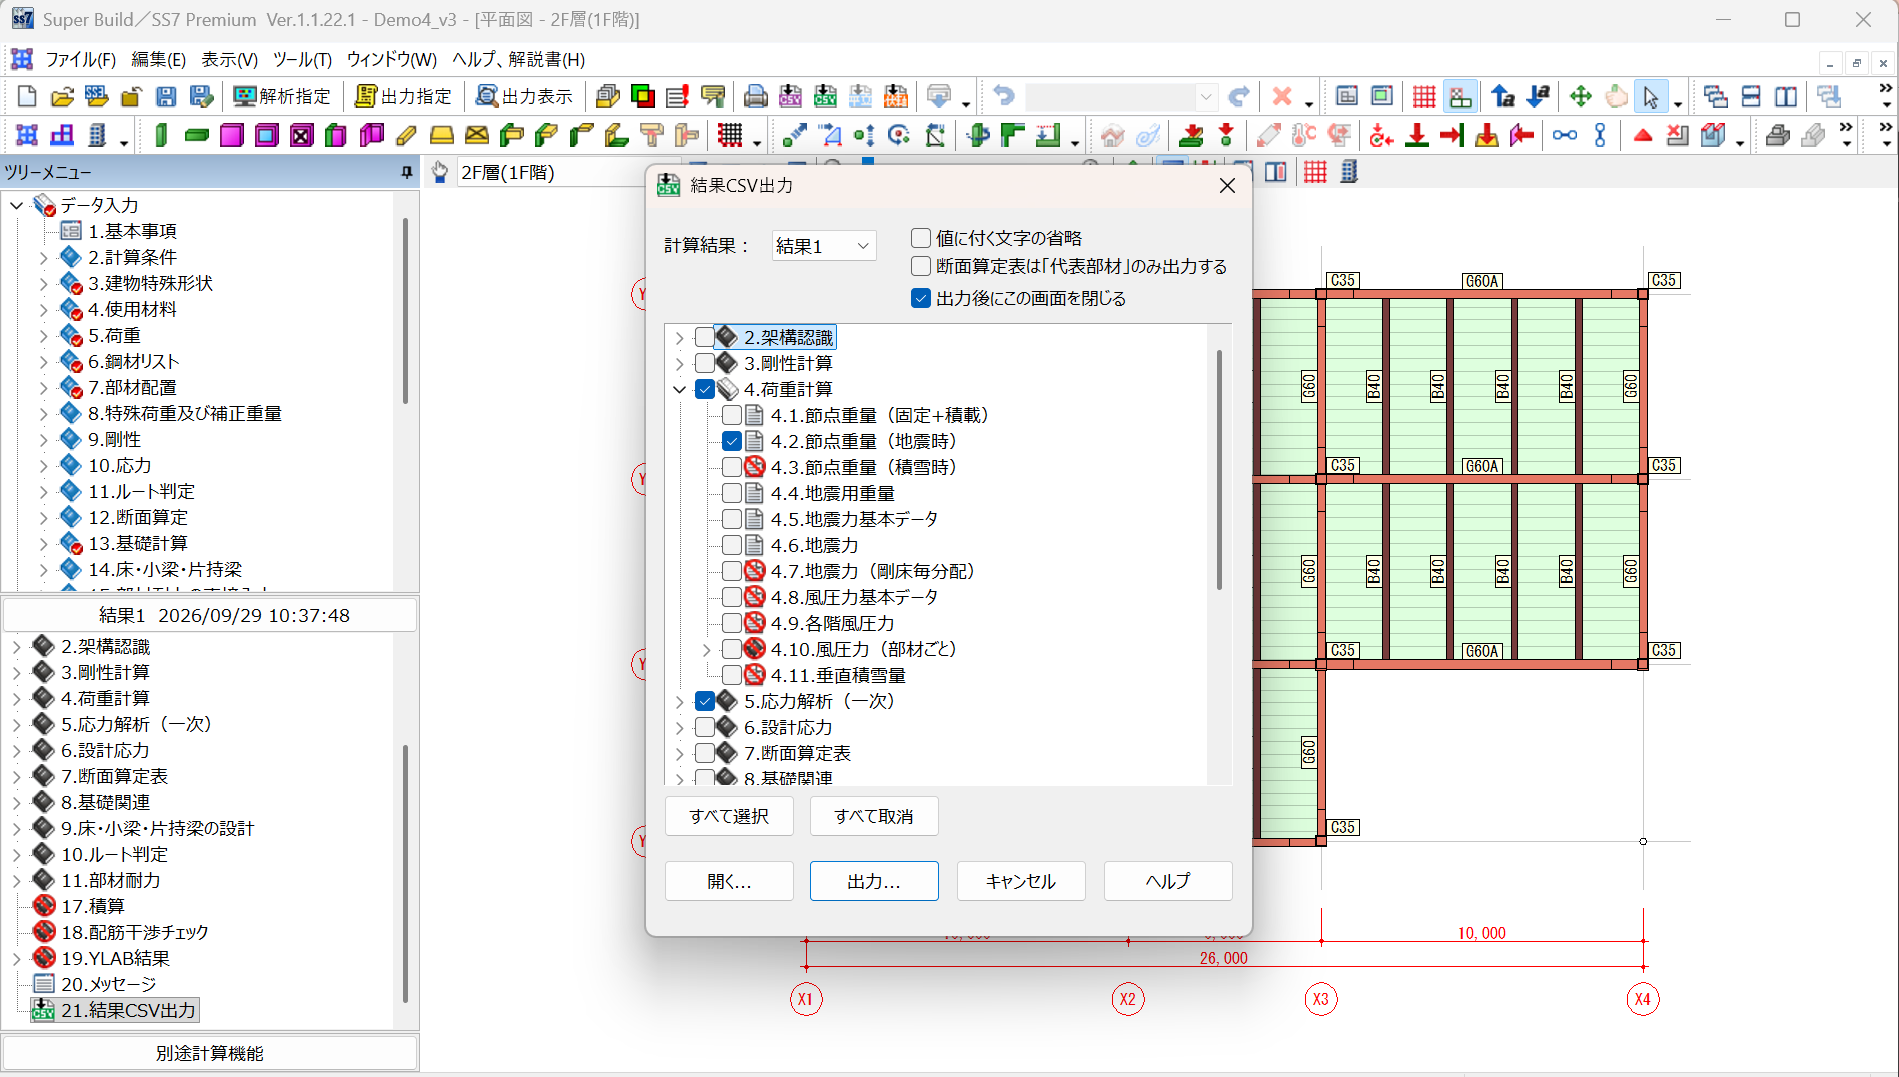Click the green horizontal beam icon
The height and width of the screenshot is (1077, 1899).
pyautogui.click(x=197, y=135)
